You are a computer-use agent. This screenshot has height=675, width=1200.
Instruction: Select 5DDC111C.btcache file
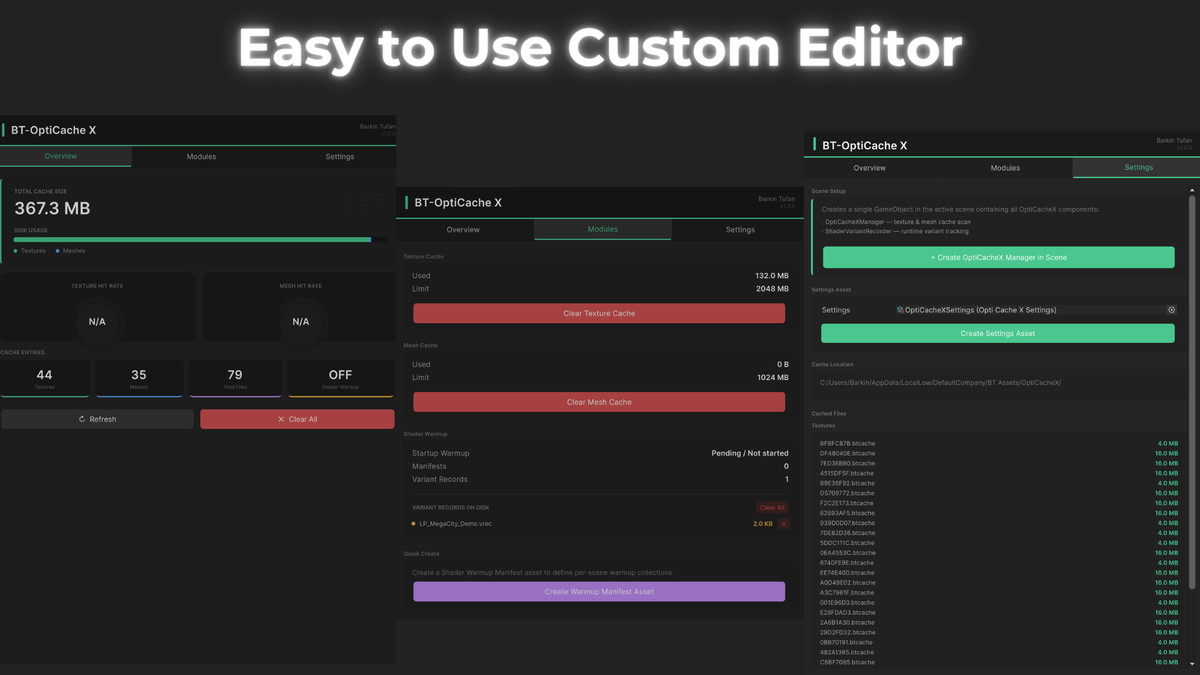pos(848,543)
